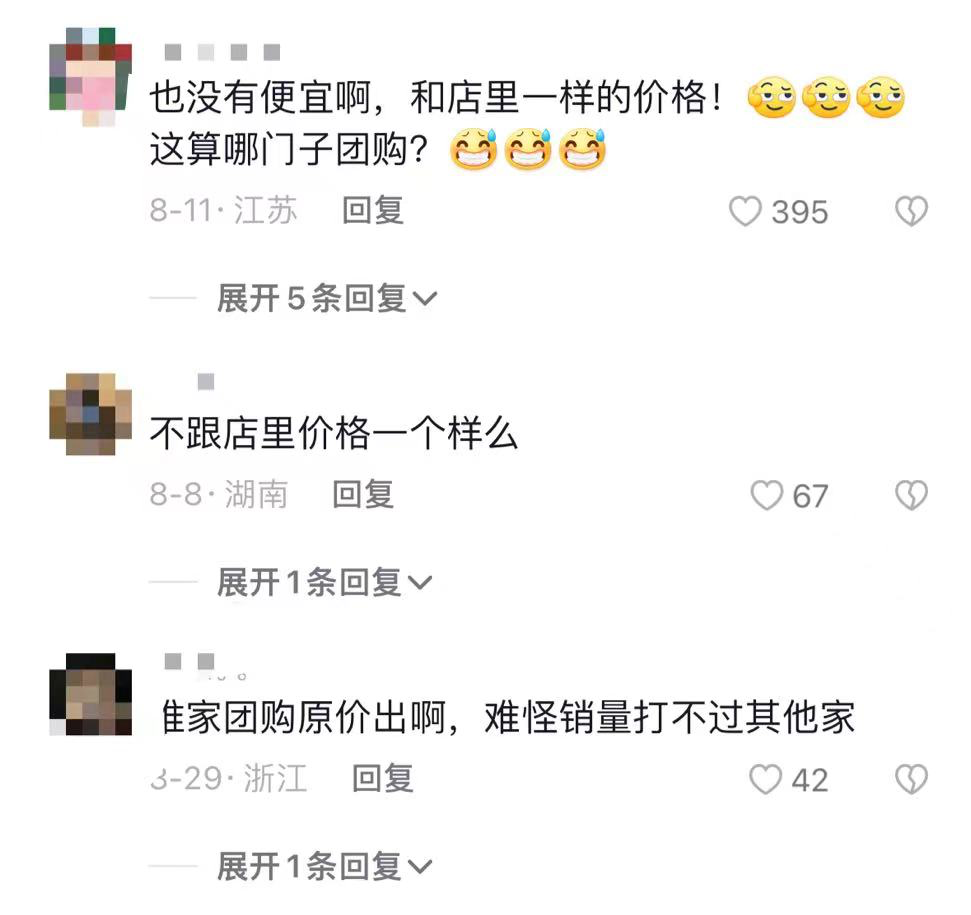This screenshot has height=915, width=971.
Task: Open the Zhejiang commenter's avatar
Action: pyautogui.click(x=90, y=694)
